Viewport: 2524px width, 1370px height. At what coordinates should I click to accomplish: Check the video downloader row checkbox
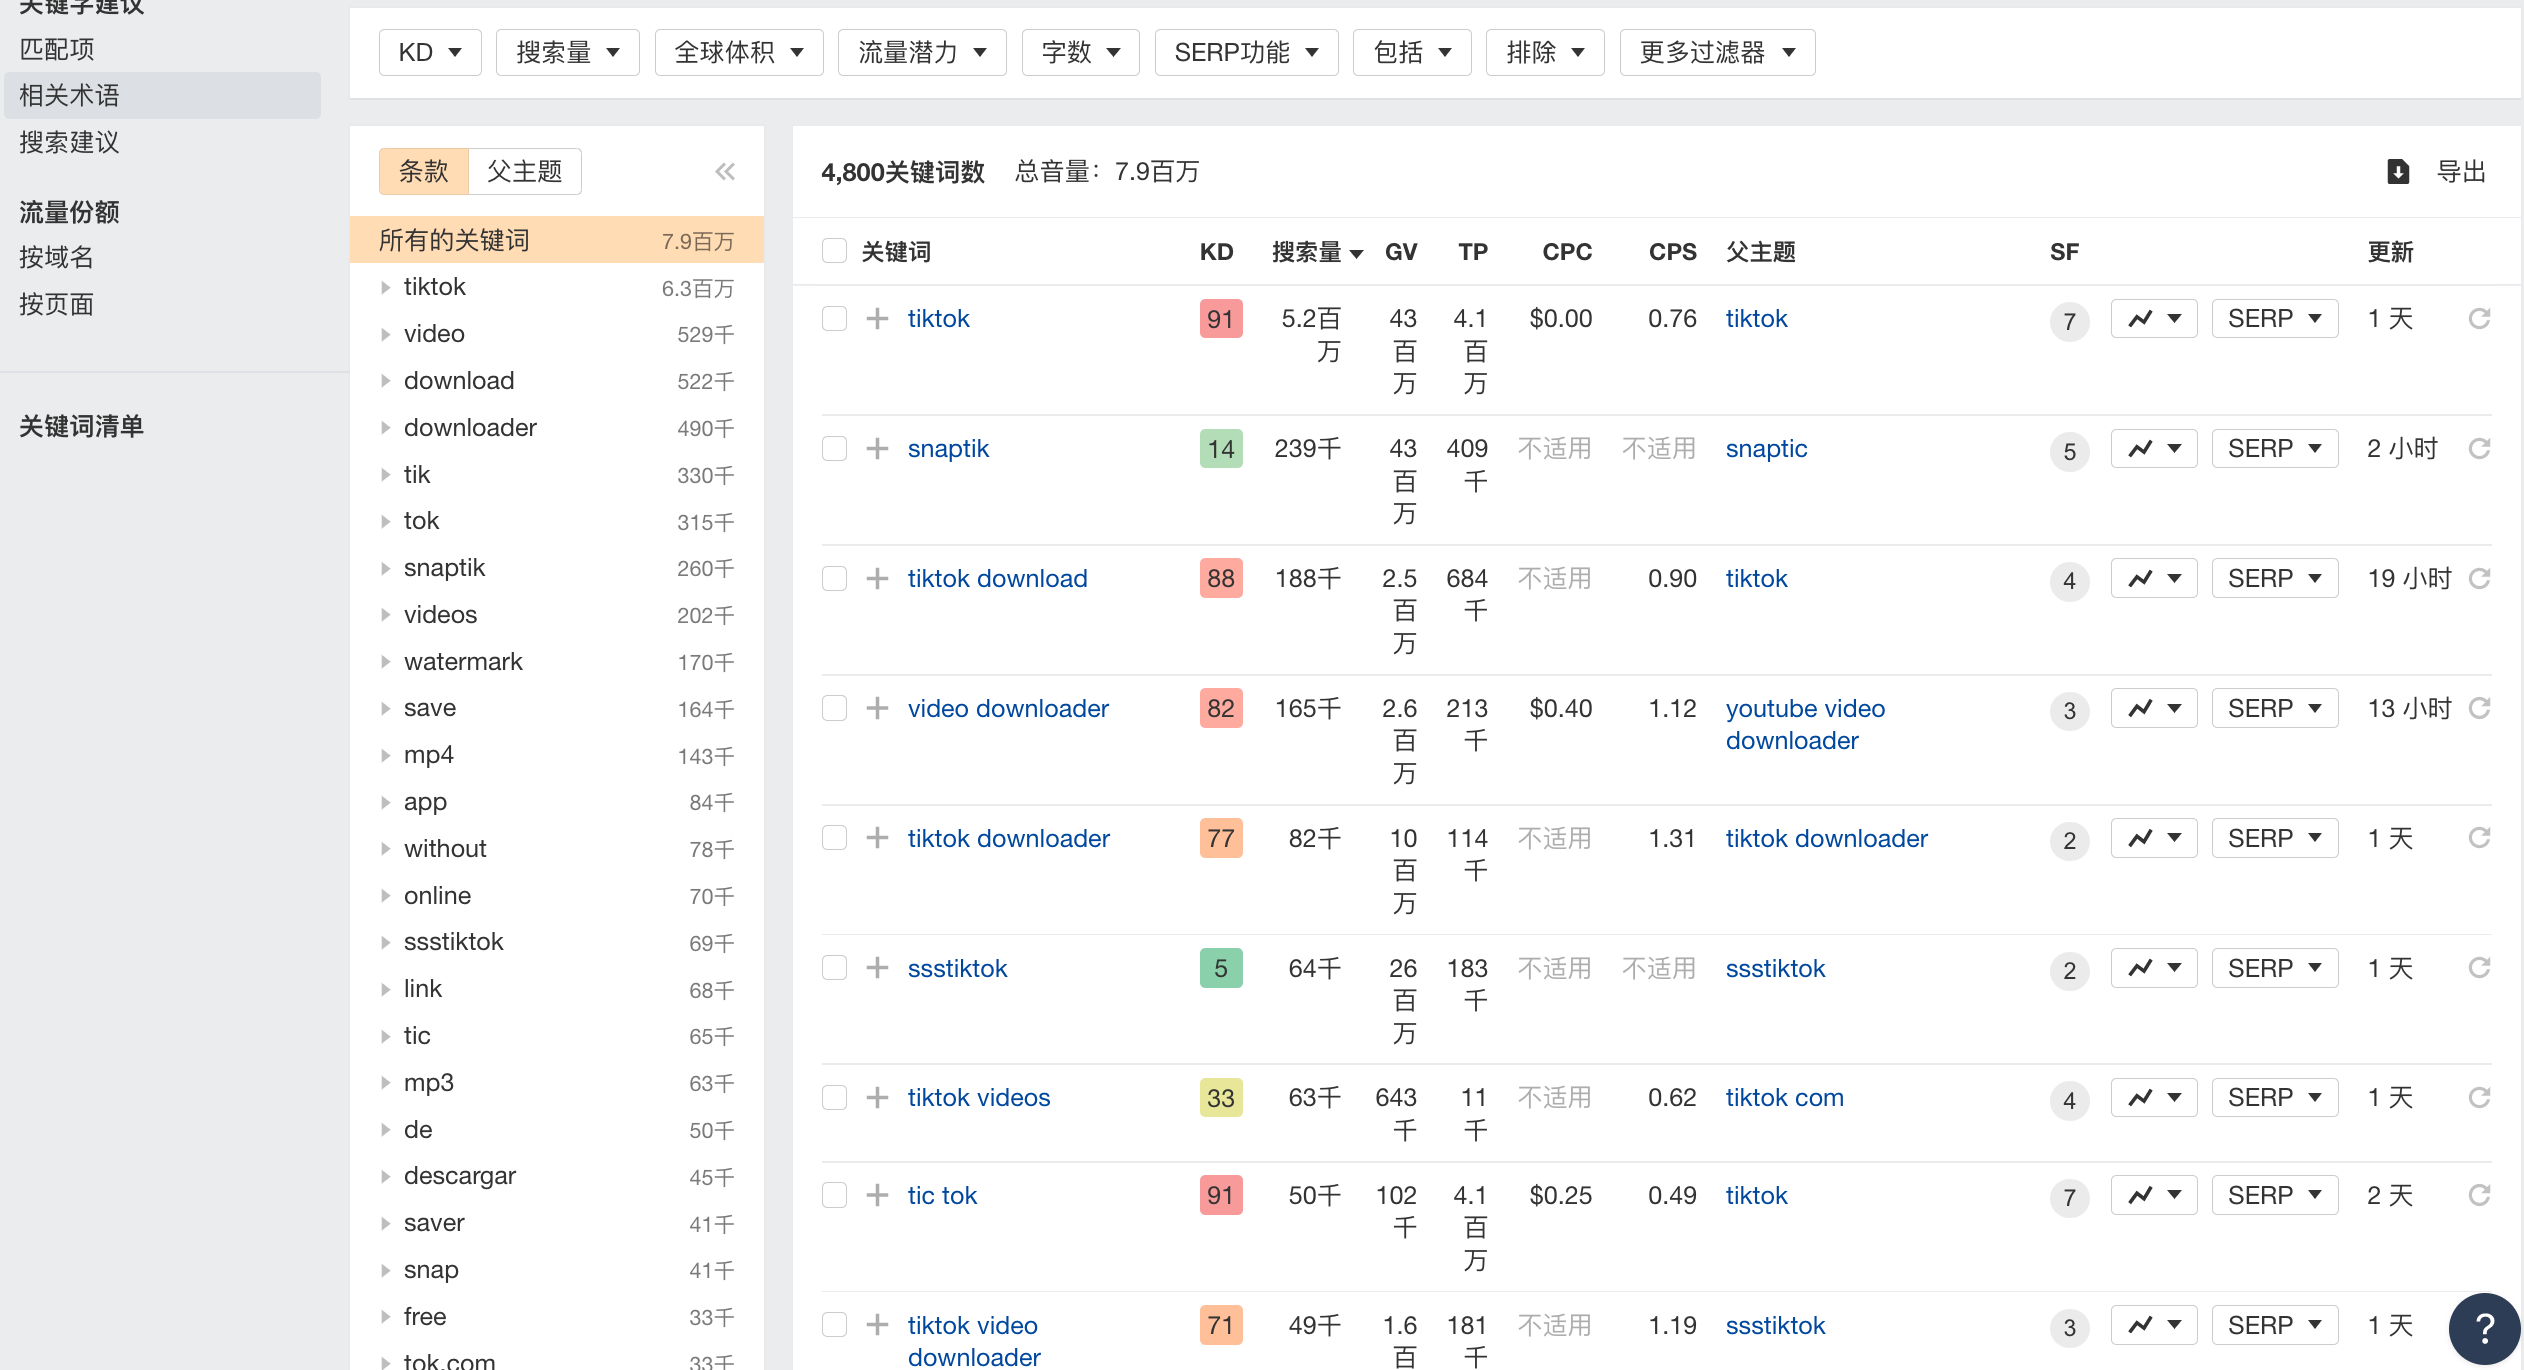pos(834,709)
